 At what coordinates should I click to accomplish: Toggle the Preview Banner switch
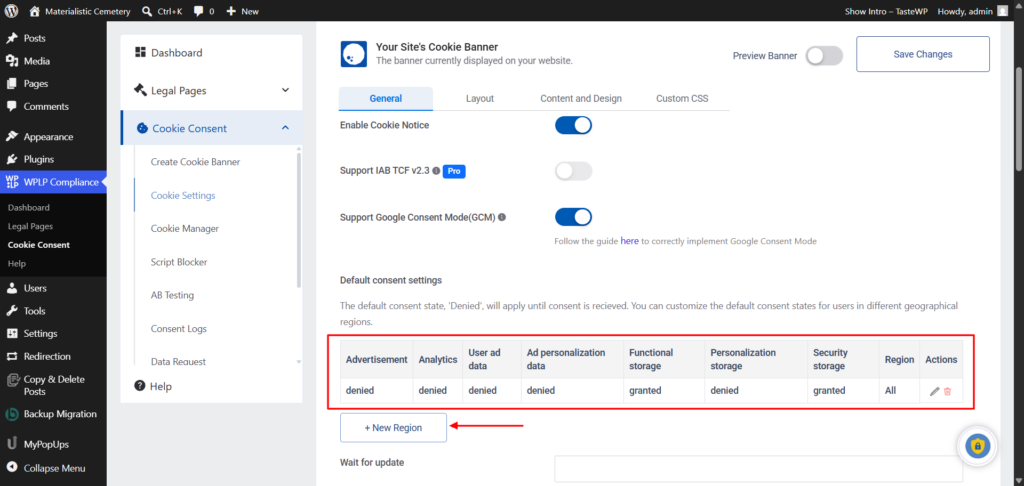(824, 56)
